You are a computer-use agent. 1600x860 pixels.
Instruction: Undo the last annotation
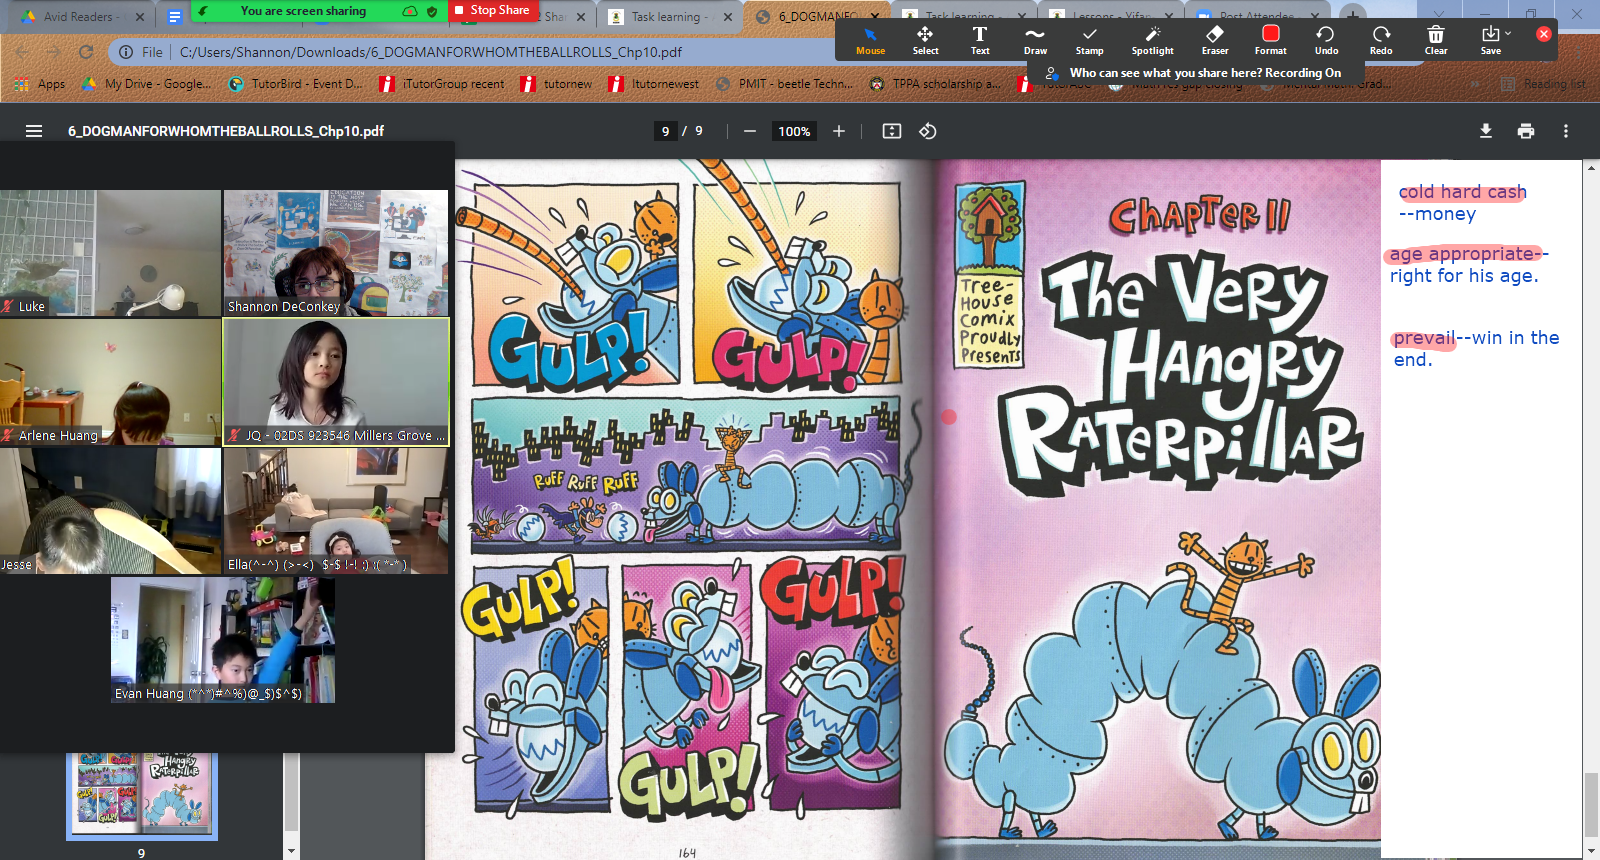pos(1326,40)
